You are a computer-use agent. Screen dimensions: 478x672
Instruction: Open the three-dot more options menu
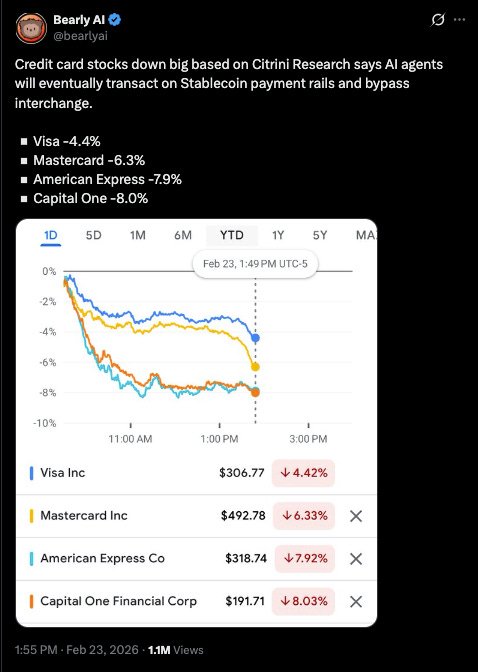pyautogui.click(x=460, y=20)
